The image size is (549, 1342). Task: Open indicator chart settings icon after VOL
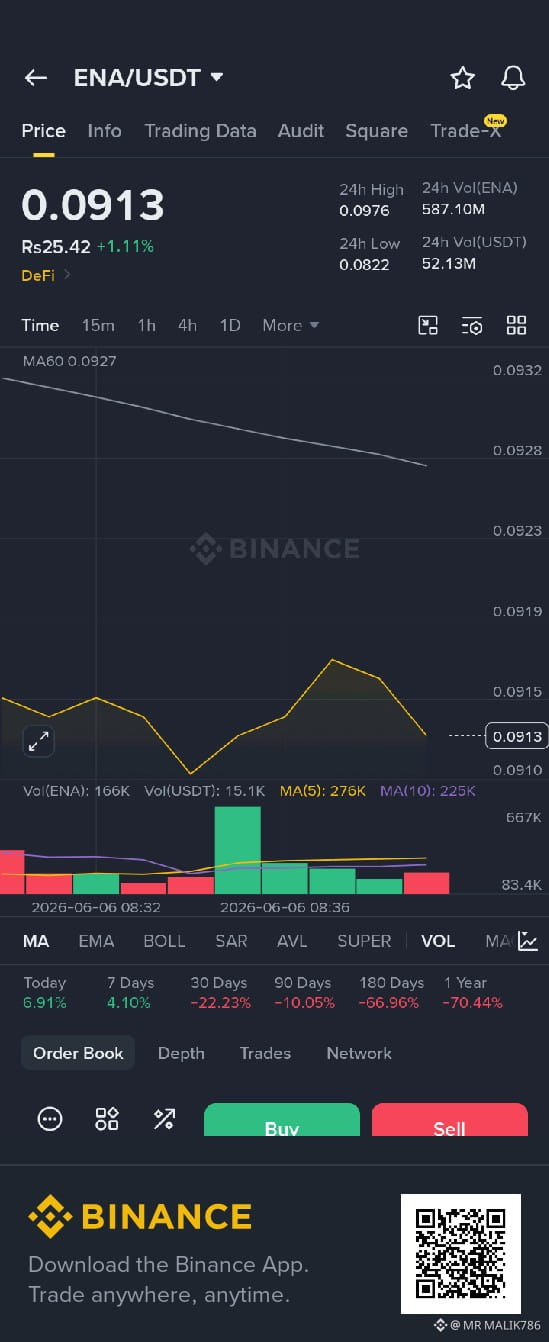click(527, 941)
